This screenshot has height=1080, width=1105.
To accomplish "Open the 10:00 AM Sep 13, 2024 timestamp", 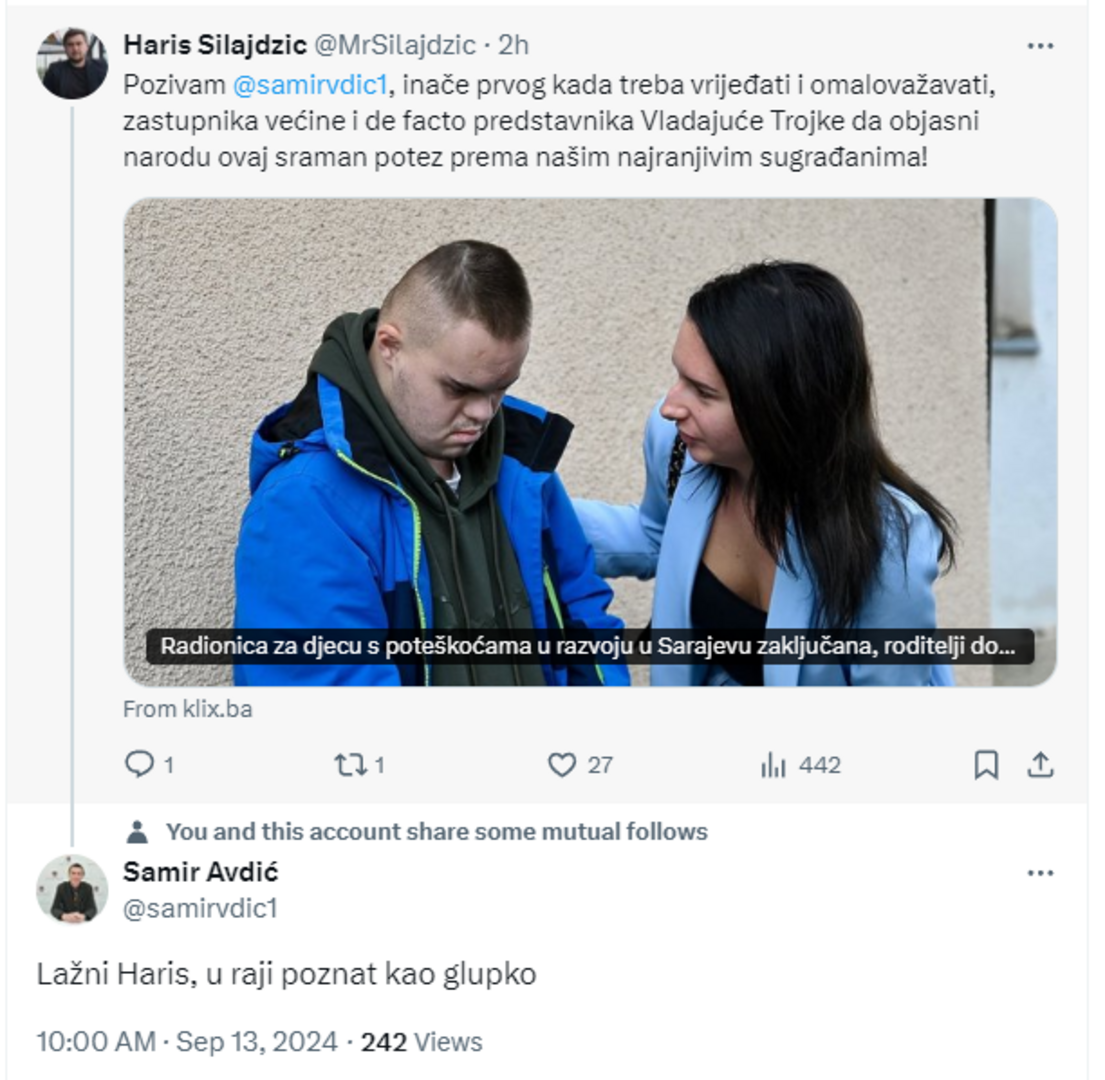I will point(187,1042).
